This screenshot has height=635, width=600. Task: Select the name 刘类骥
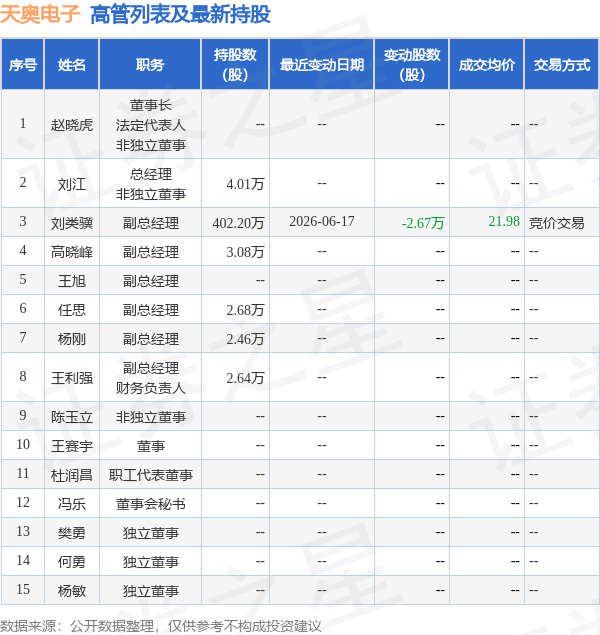click(x=72, y=223)
